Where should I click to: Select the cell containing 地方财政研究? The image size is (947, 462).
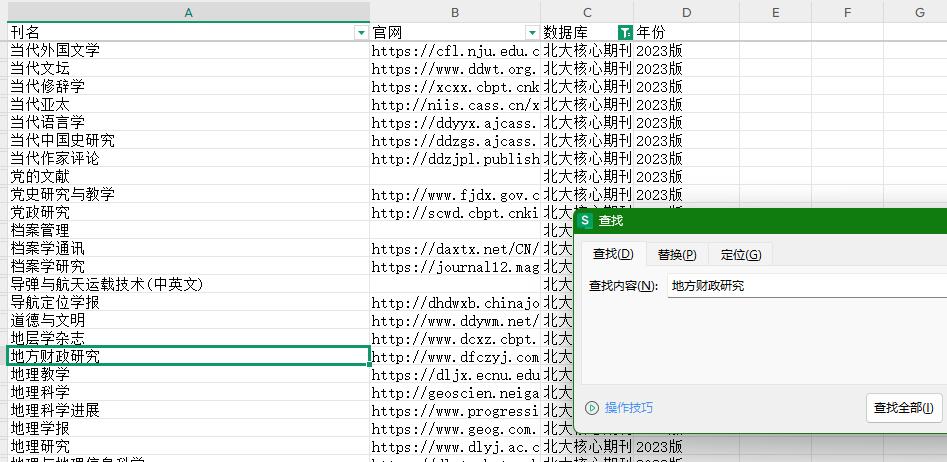tap(188, 356)
